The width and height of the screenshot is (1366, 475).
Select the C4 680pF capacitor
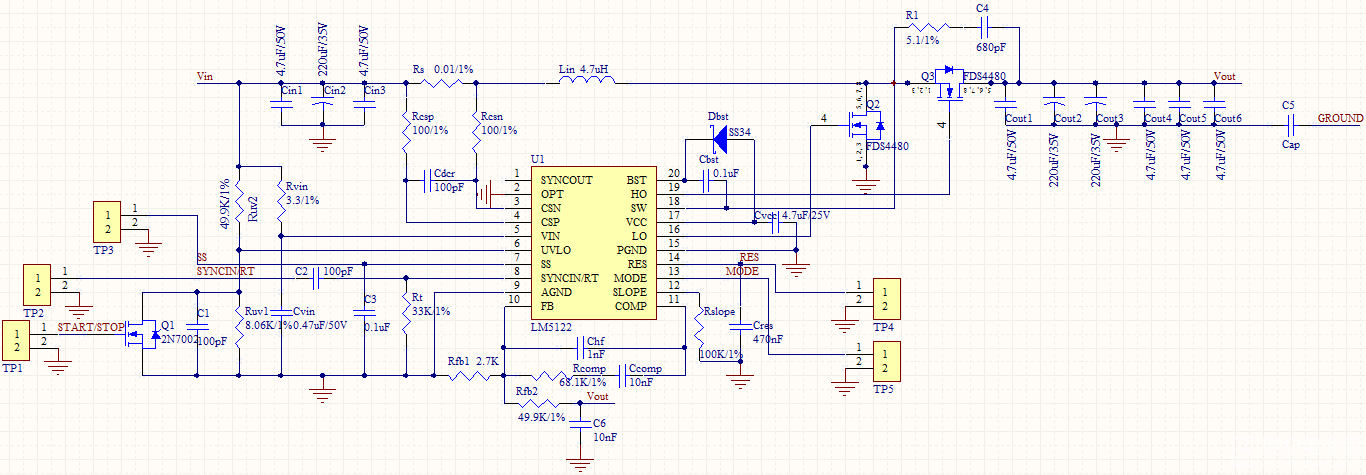[x=983, y=27]
